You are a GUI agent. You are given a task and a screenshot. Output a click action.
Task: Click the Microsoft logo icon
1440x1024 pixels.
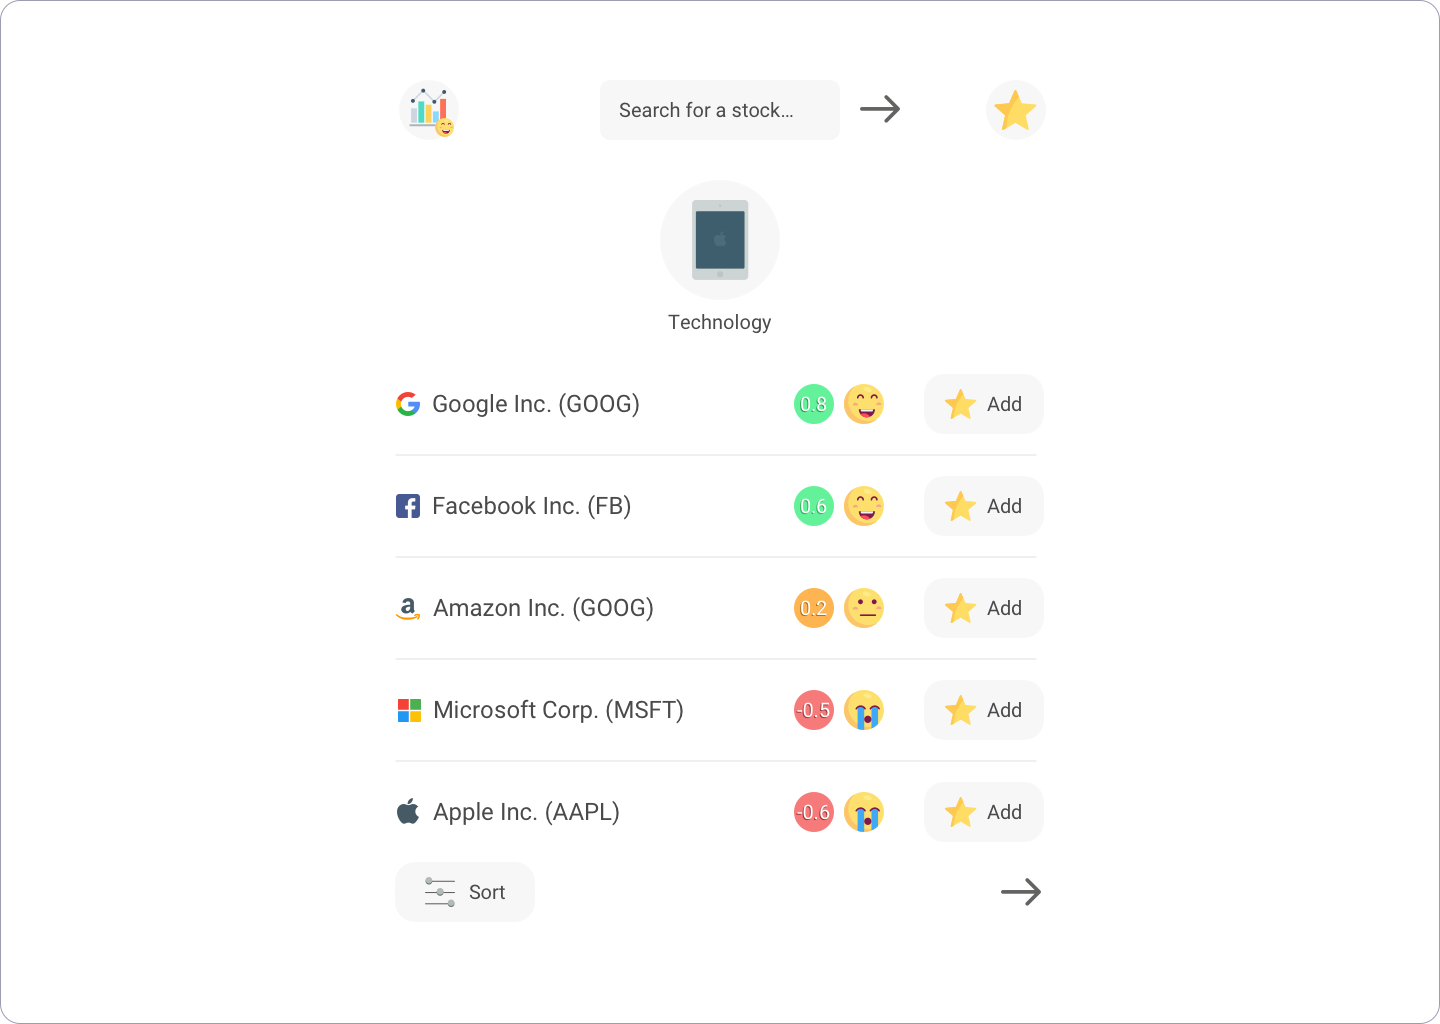point(409,710)
